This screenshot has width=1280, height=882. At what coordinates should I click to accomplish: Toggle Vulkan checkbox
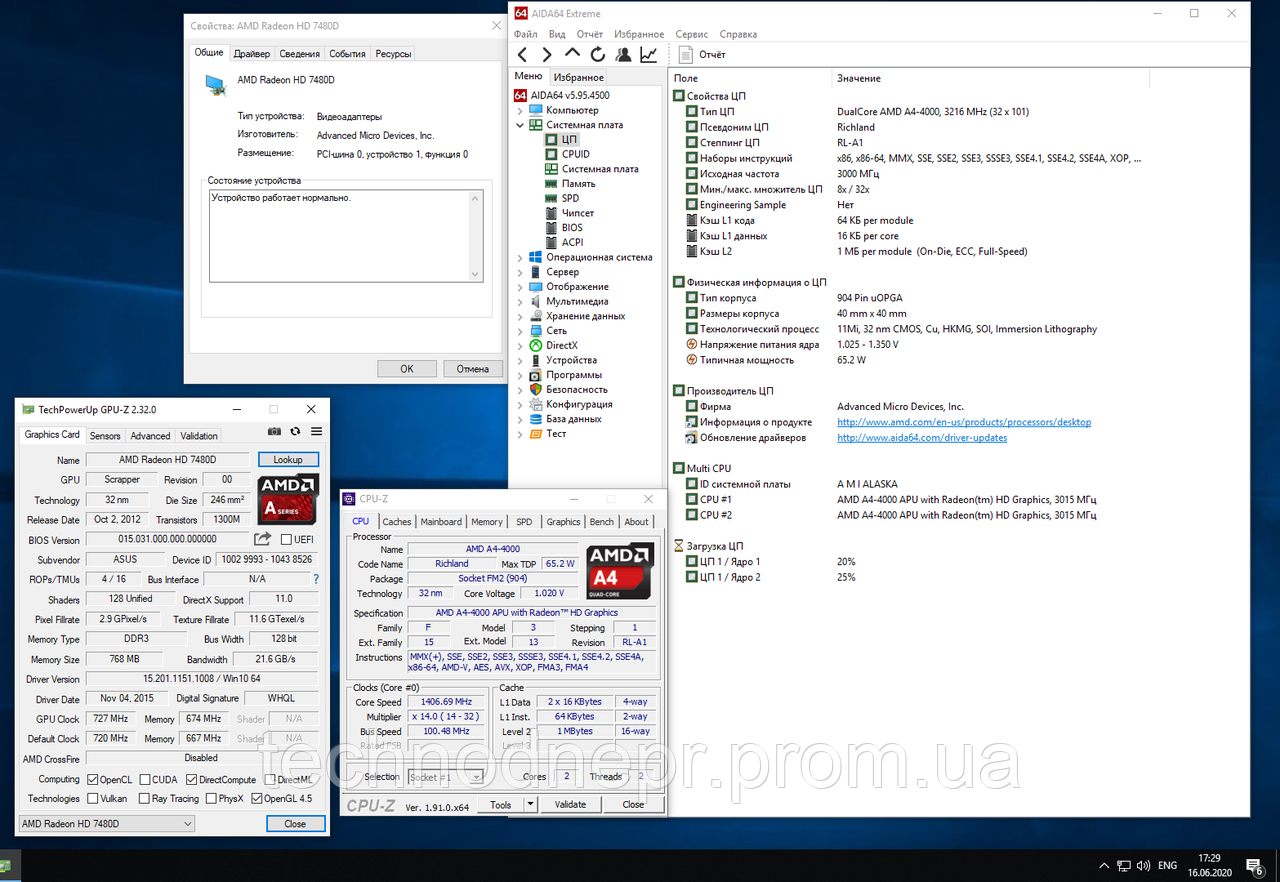tap(93, 799)
